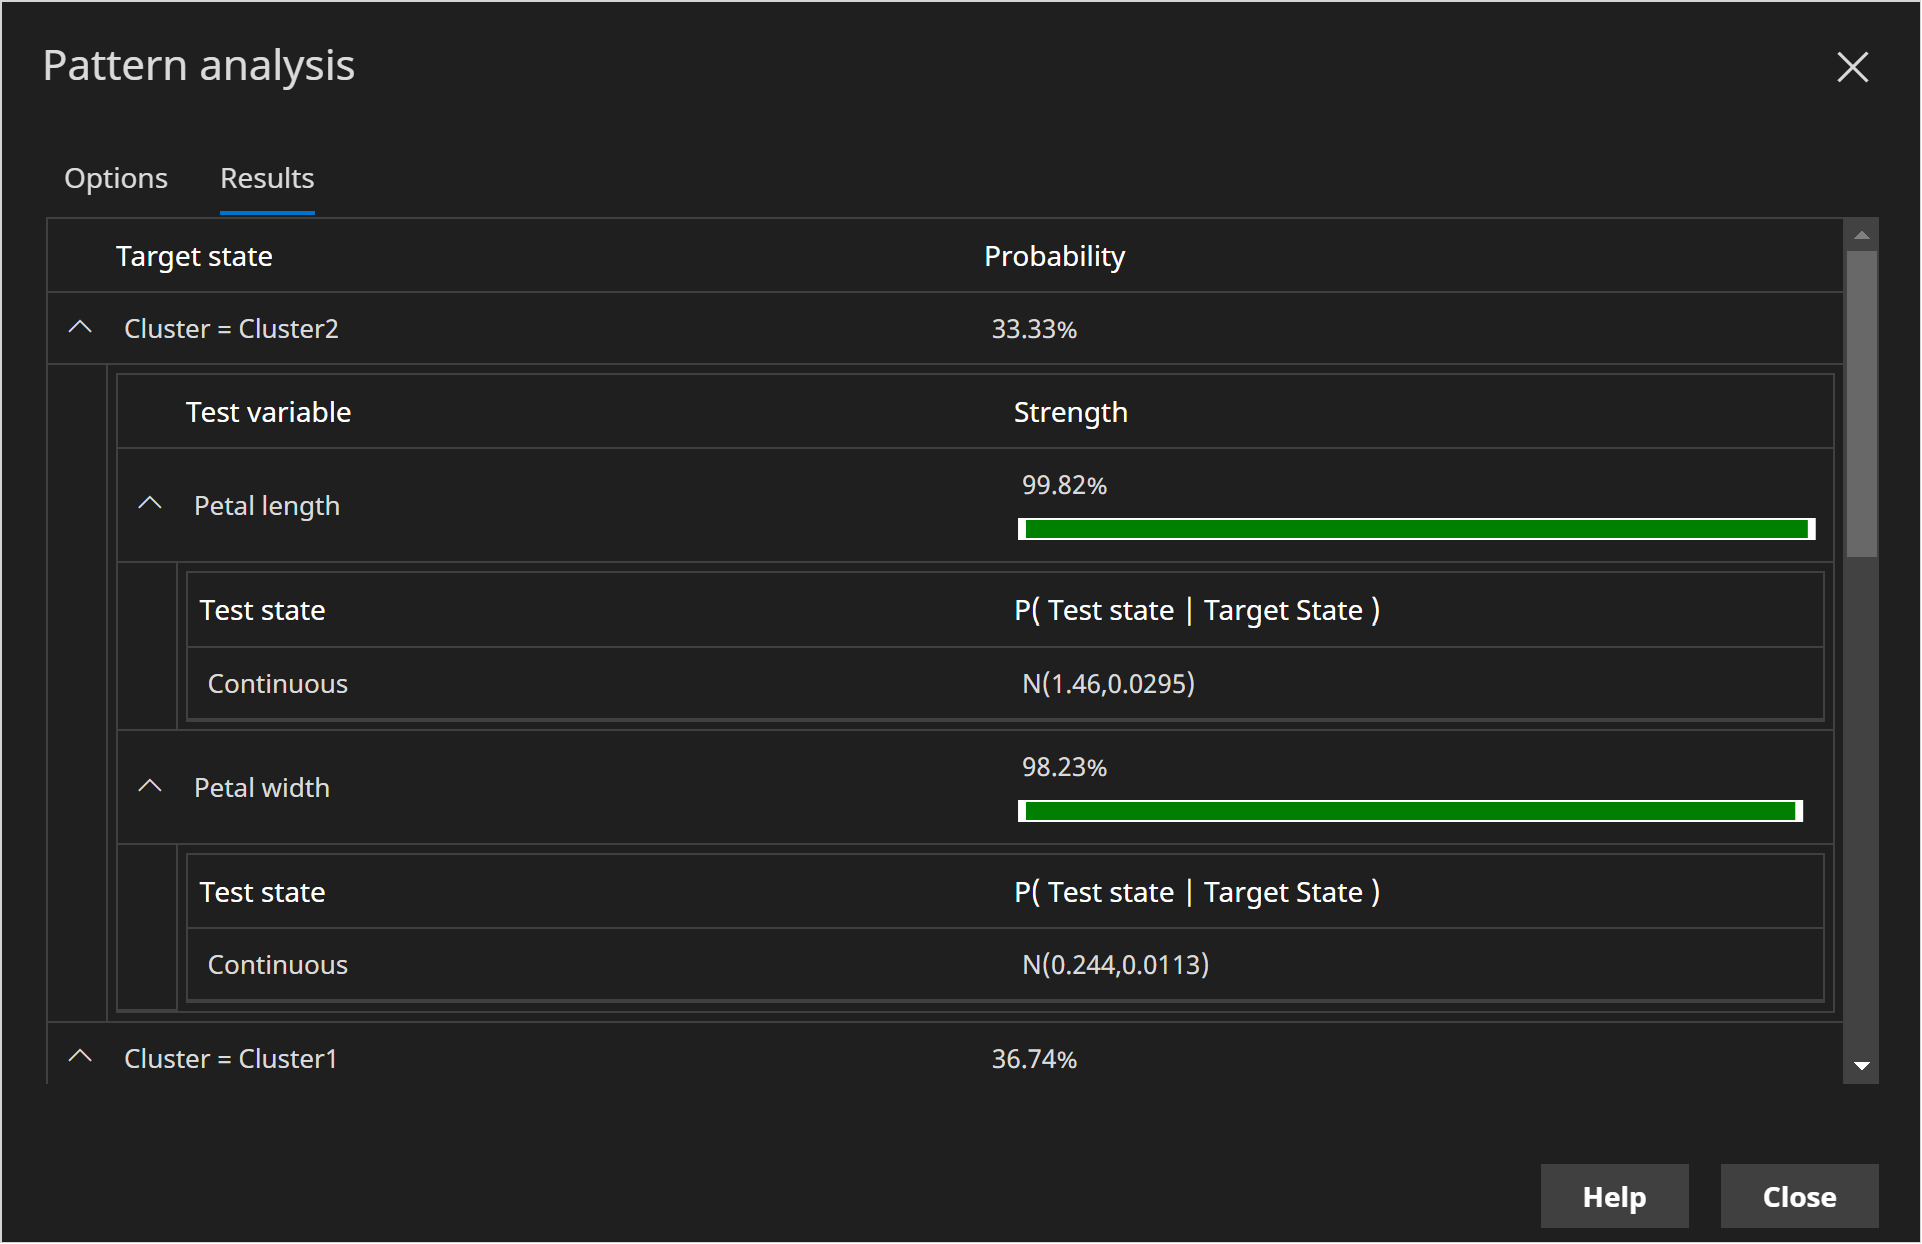The width and height of the screenshot is (1922, 1244).
Task: Click the Petal length strength bar
Action: [x=1416, y=529]
